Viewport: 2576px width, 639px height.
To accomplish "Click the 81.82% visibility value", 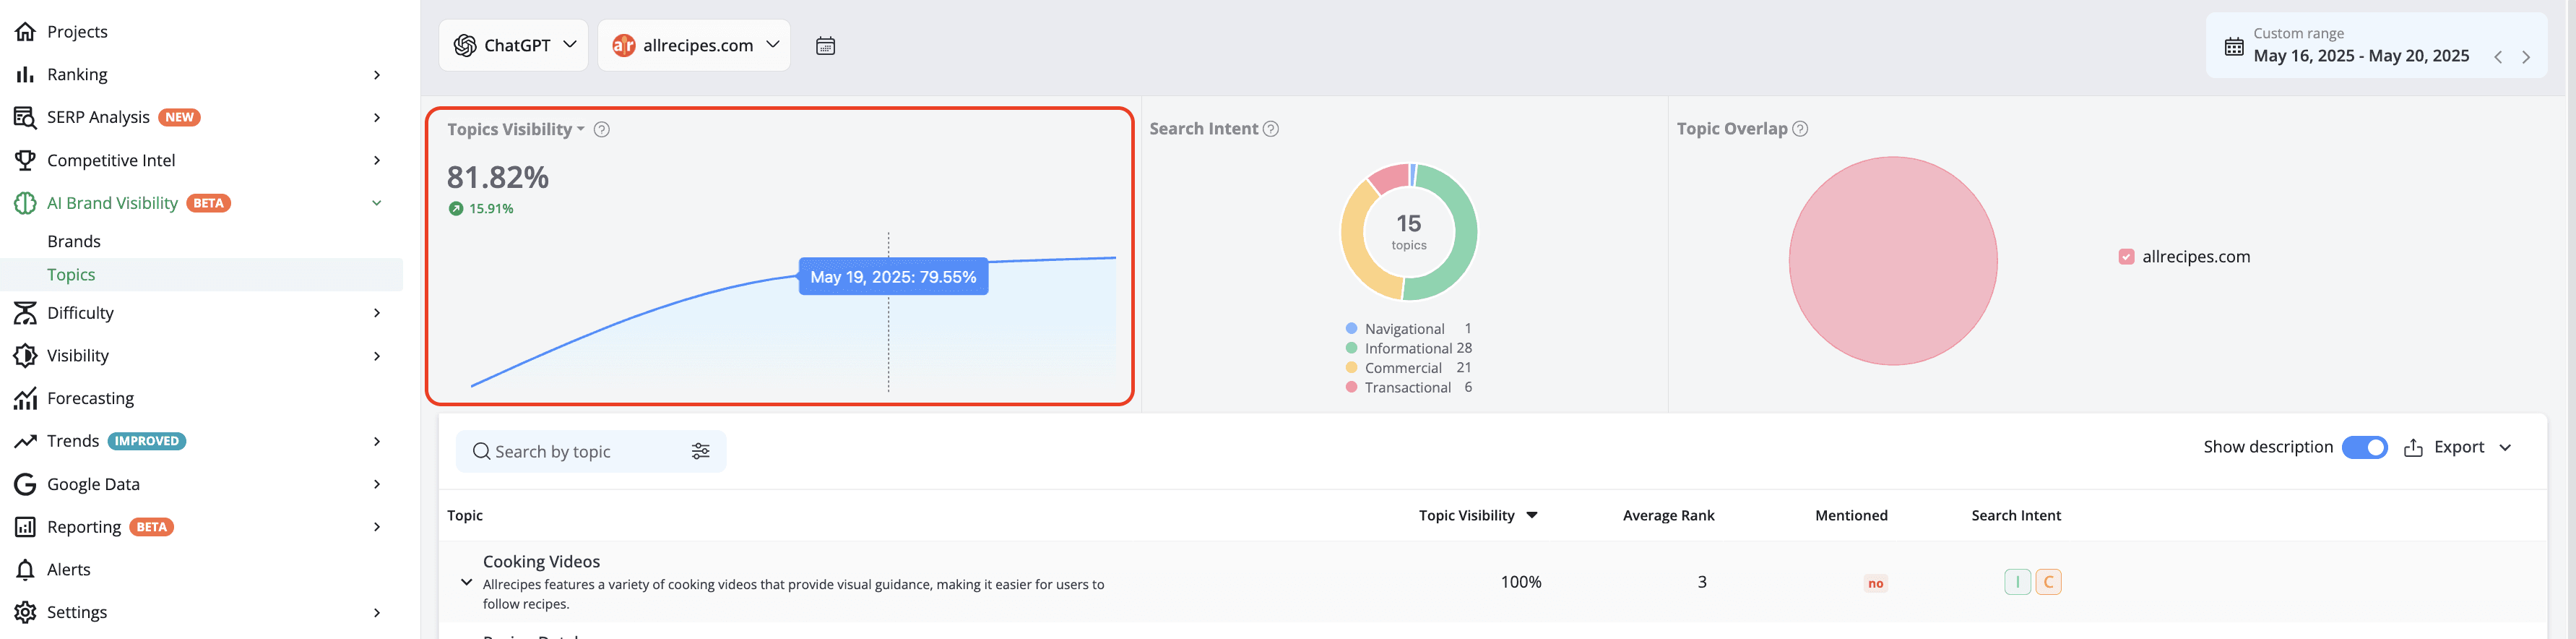I will [x=498, y=177].
